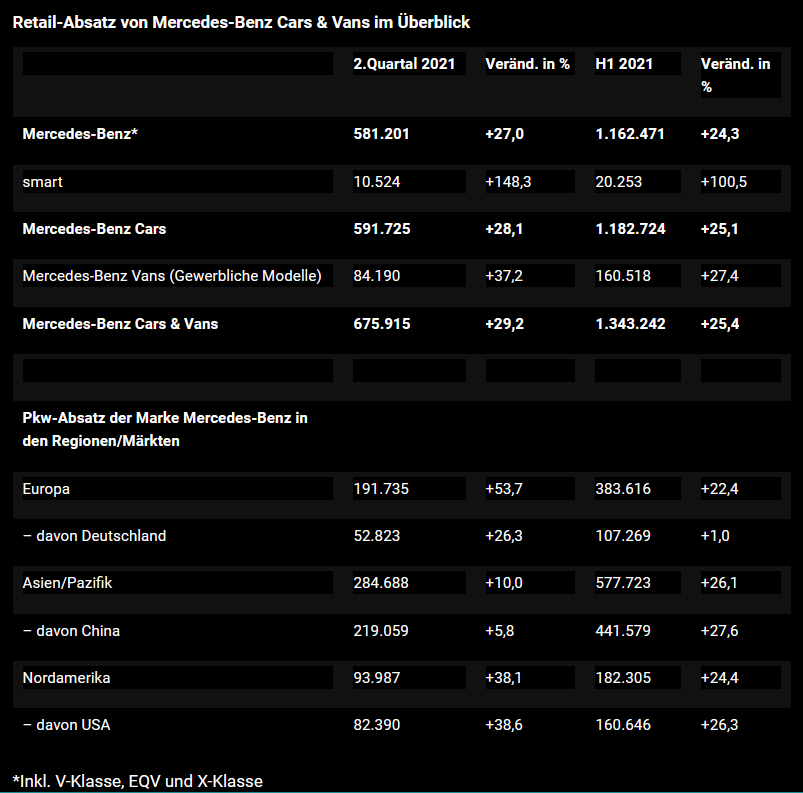Click Vans quarterly sales figure 84.190
The width and height of the screenshot is (803, 793).
(x=377, y=275)
